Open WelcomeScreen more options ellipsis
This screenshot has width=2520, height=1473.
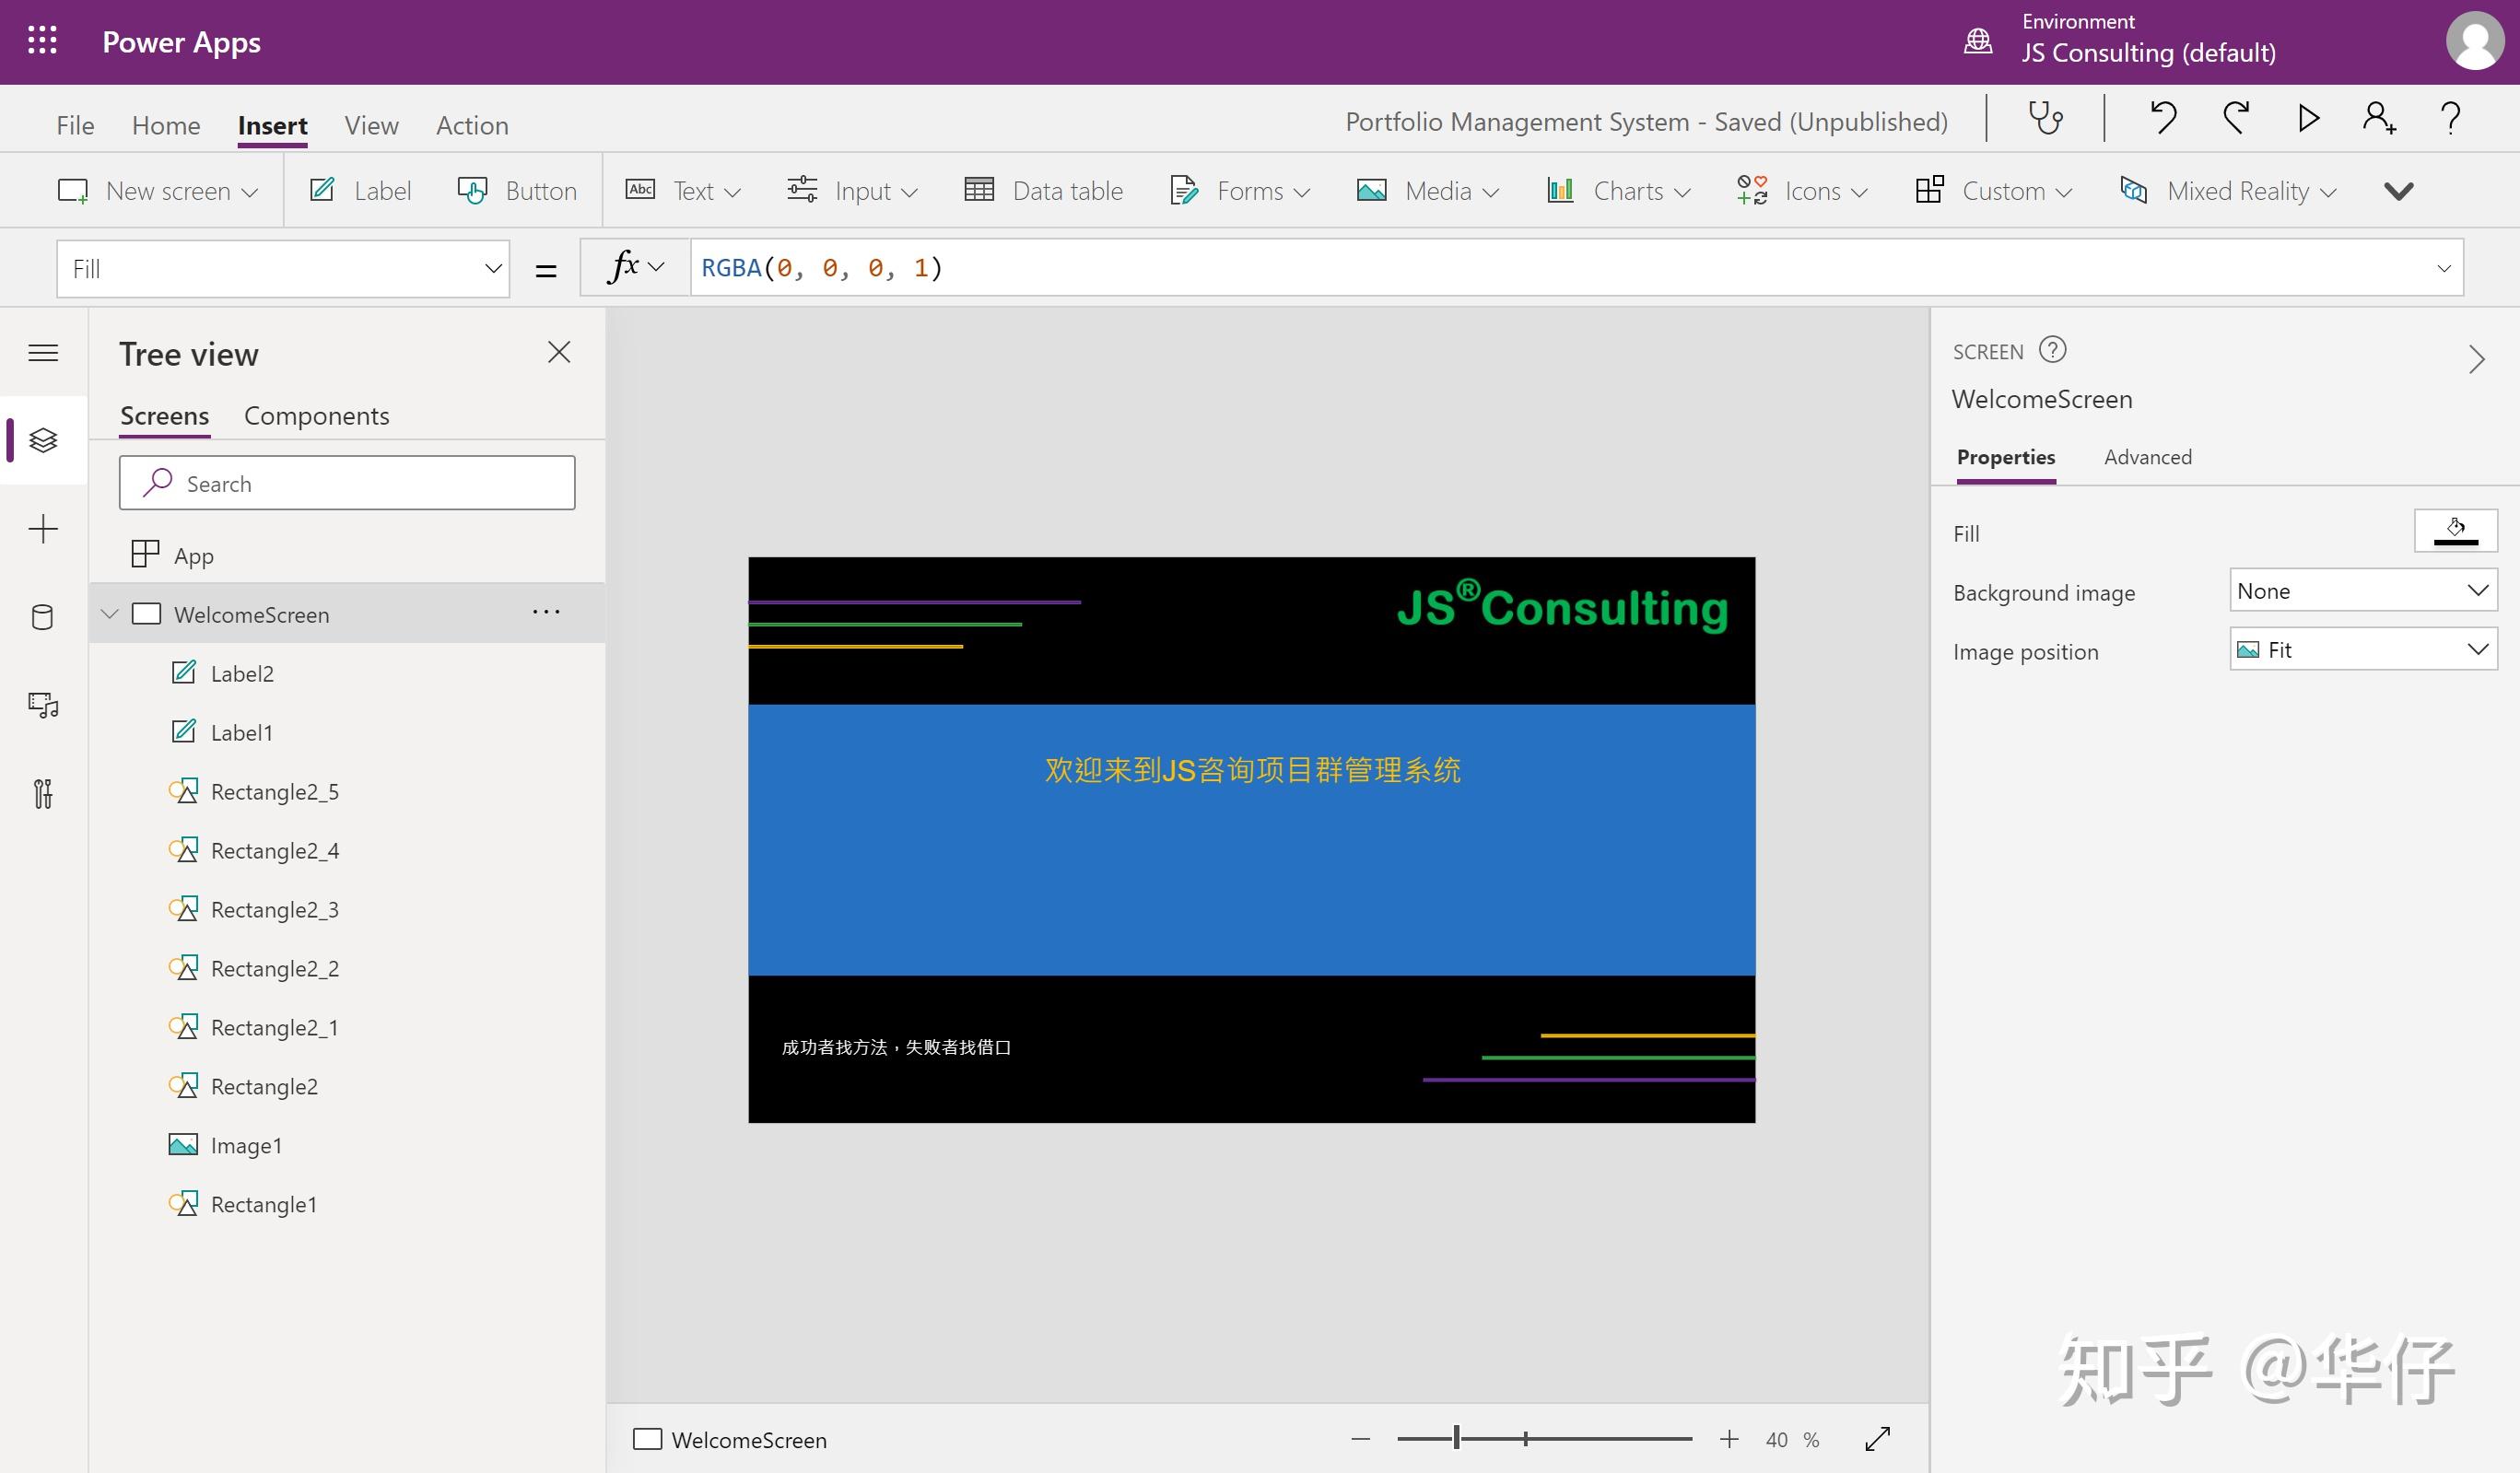pyautogui.click(x=546, y=612)
